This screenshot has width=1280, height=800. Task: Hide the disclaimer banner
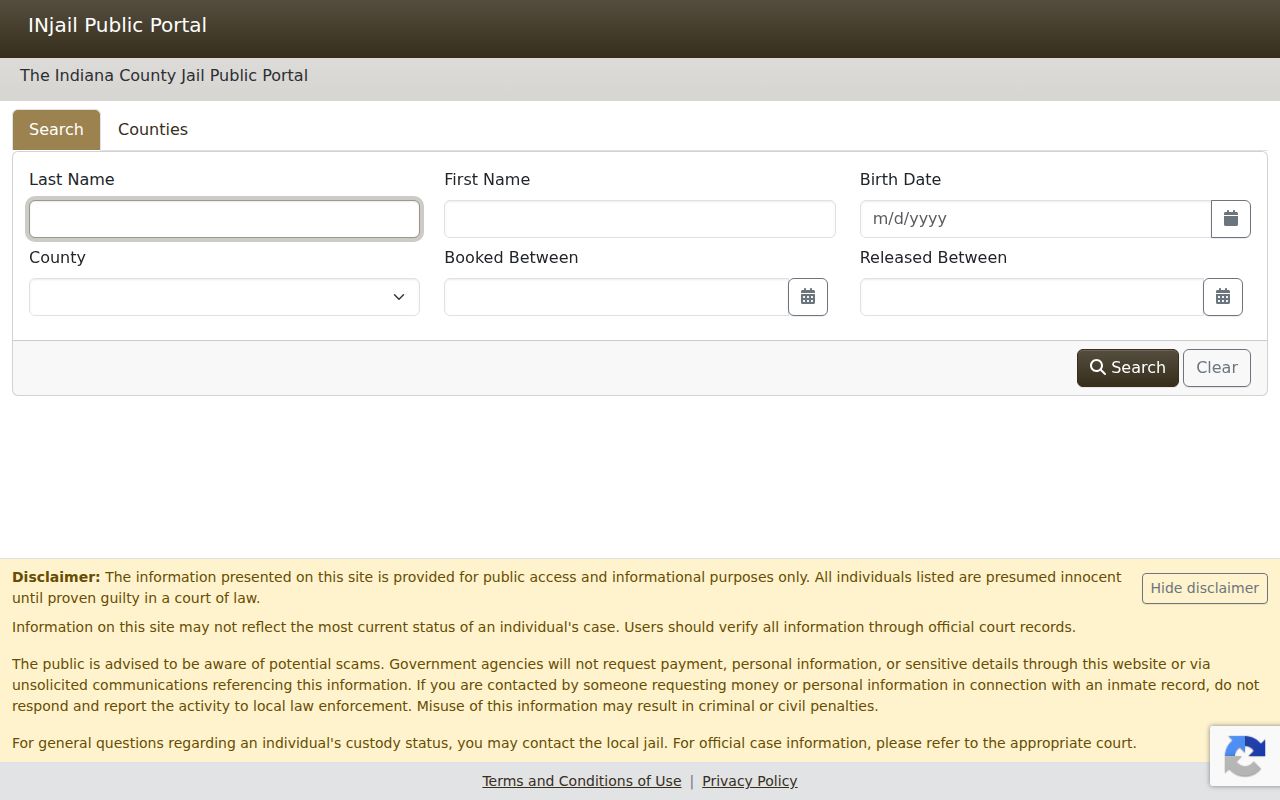pos(1205,588)
